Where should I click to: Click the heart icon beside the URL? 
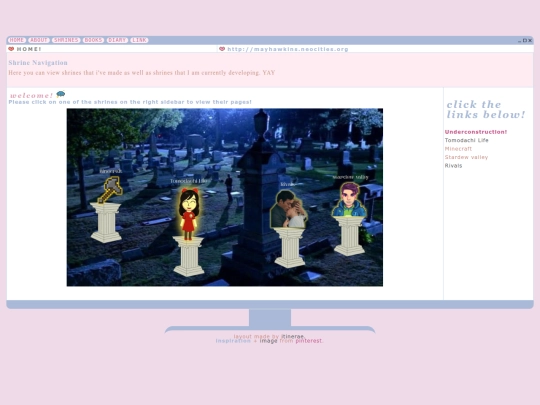(222, 49)
